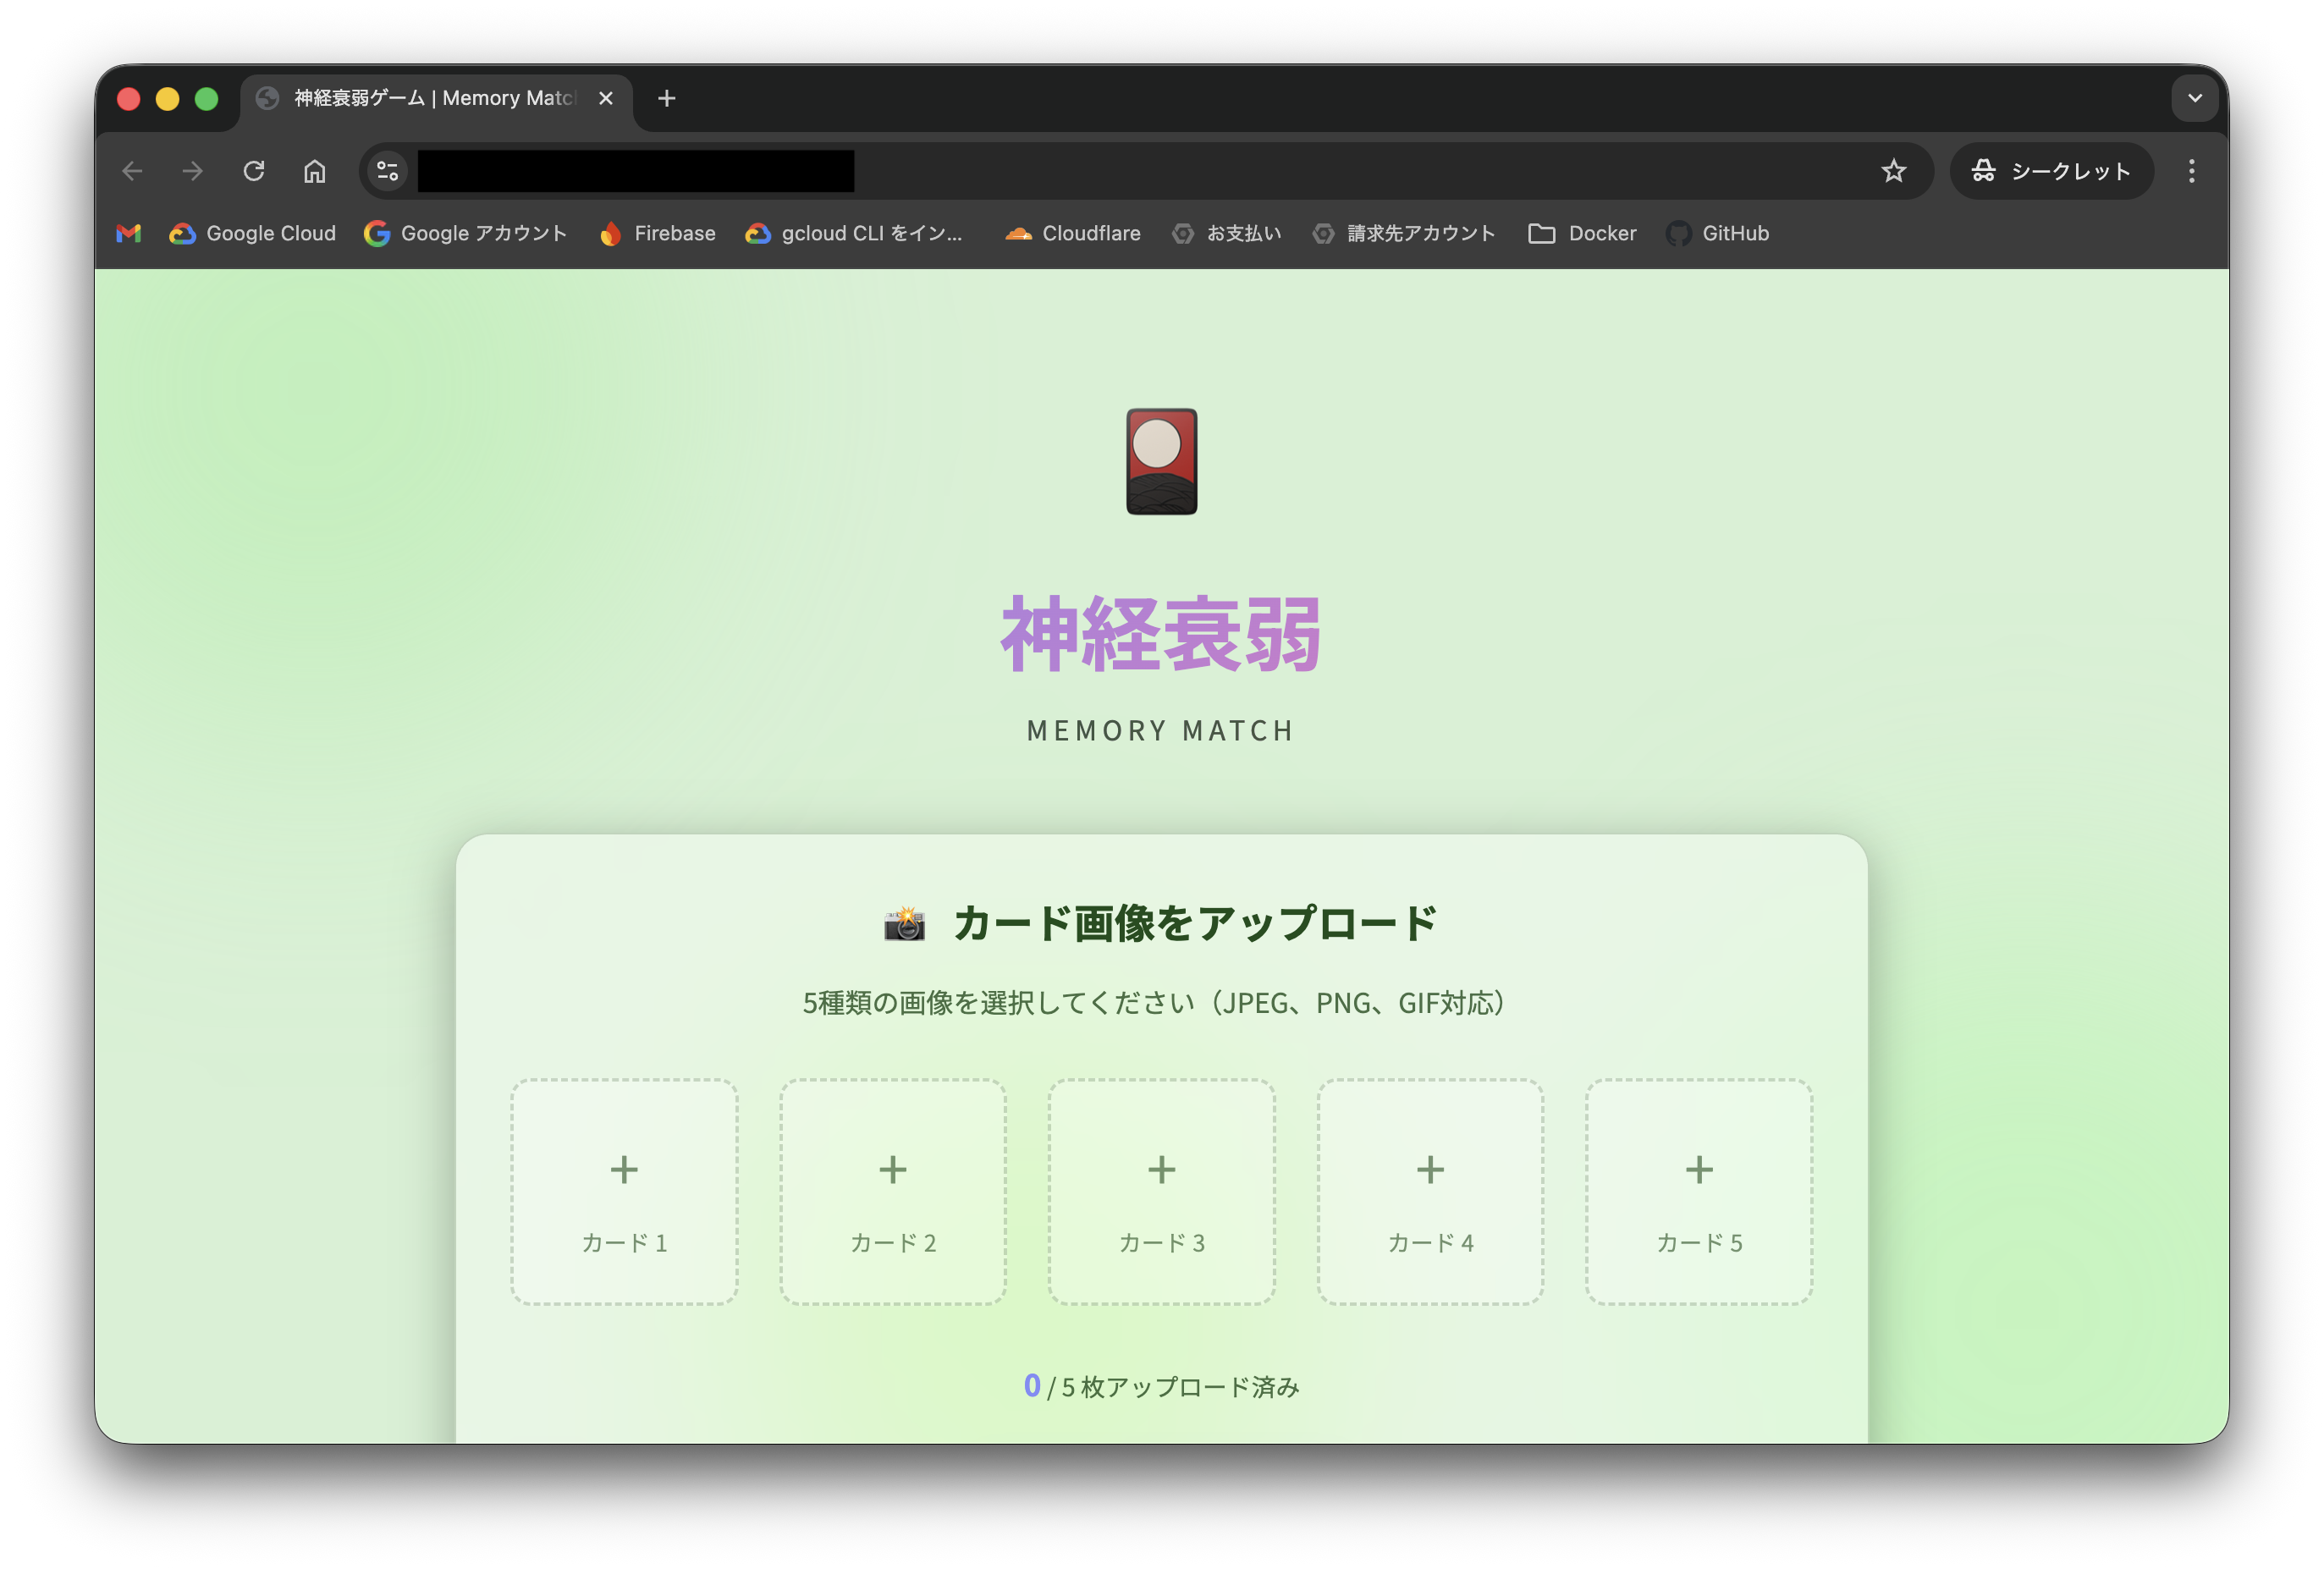Click the シークレット incognito indicator
This screenshot has width=2324, height=1569.
(x=2051, y=171)
